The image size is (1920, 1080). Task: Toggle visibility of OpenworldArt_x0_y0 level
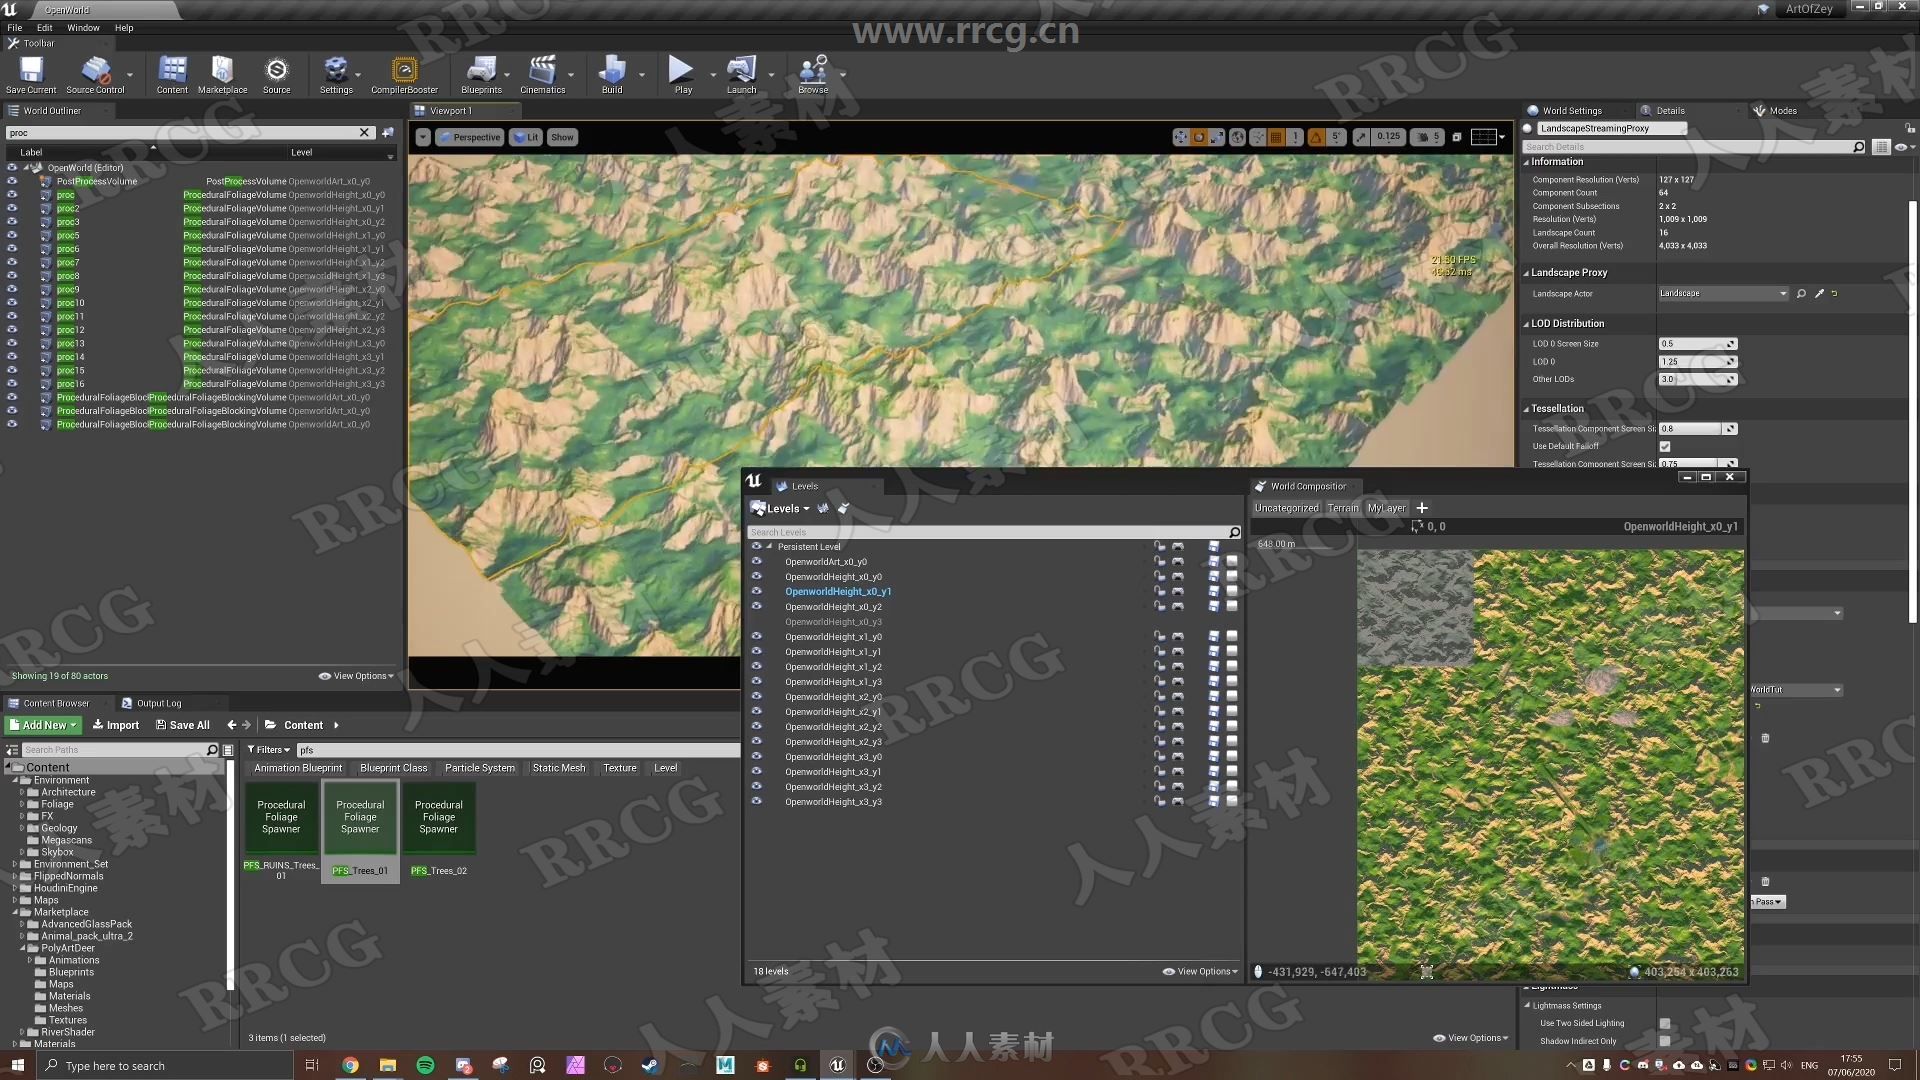tap(757, 560)
